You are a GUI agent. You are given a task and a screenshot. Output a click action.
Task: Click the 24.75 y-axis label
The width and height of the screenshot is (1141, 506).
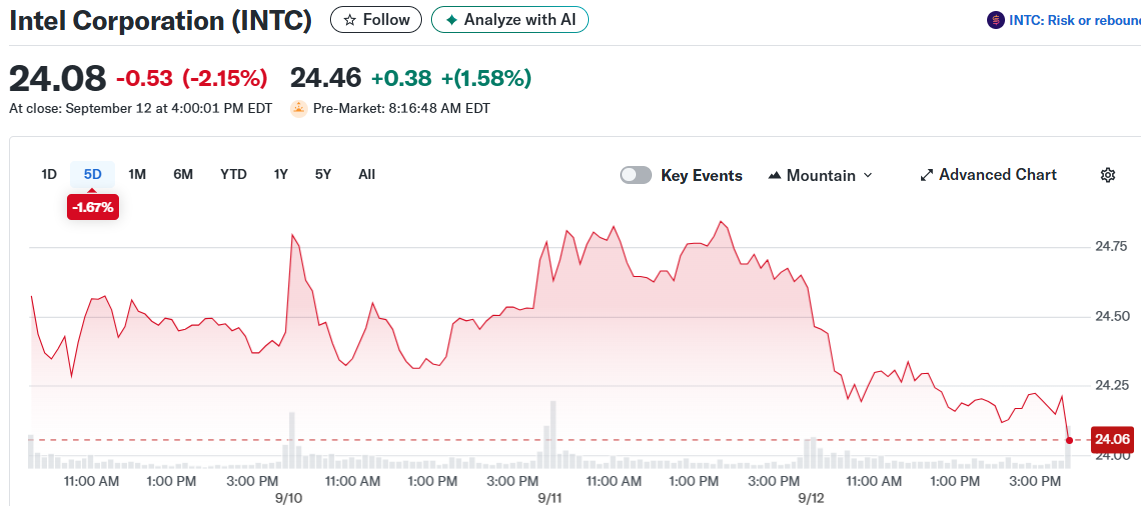point(1110,247)
